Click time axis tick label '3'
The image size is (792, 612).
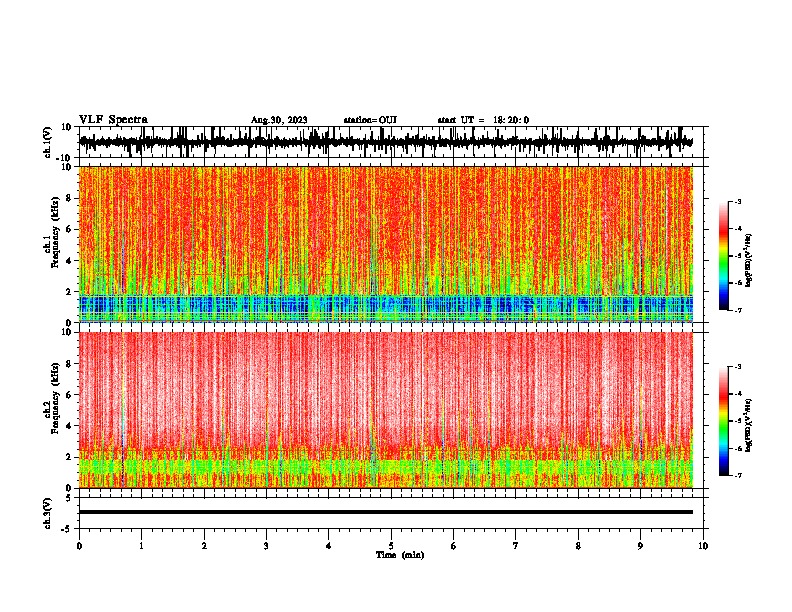pos(266,546)
